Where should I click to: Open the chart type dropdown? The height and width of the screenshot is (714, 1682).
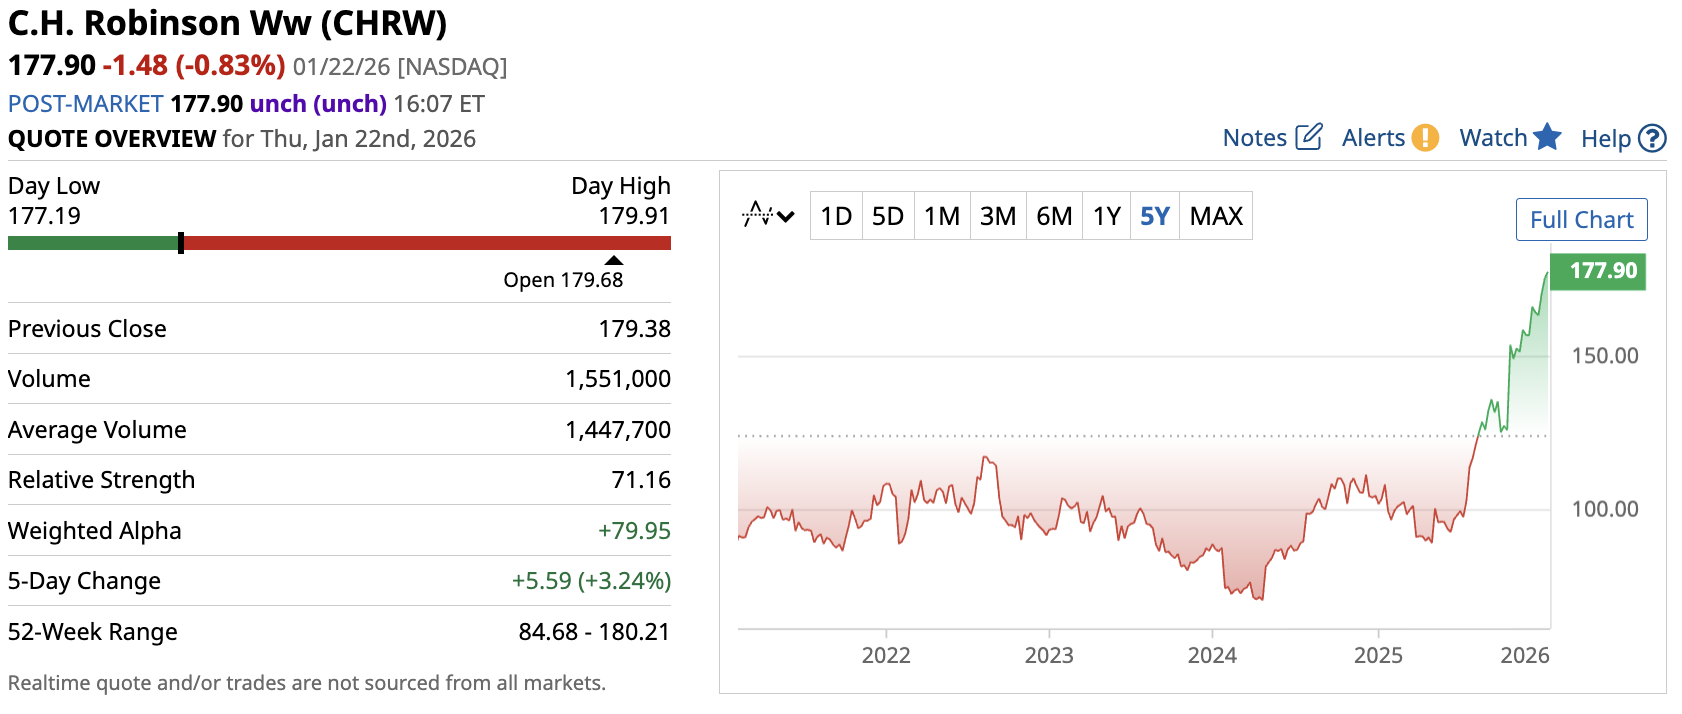[x=768, y=216]
